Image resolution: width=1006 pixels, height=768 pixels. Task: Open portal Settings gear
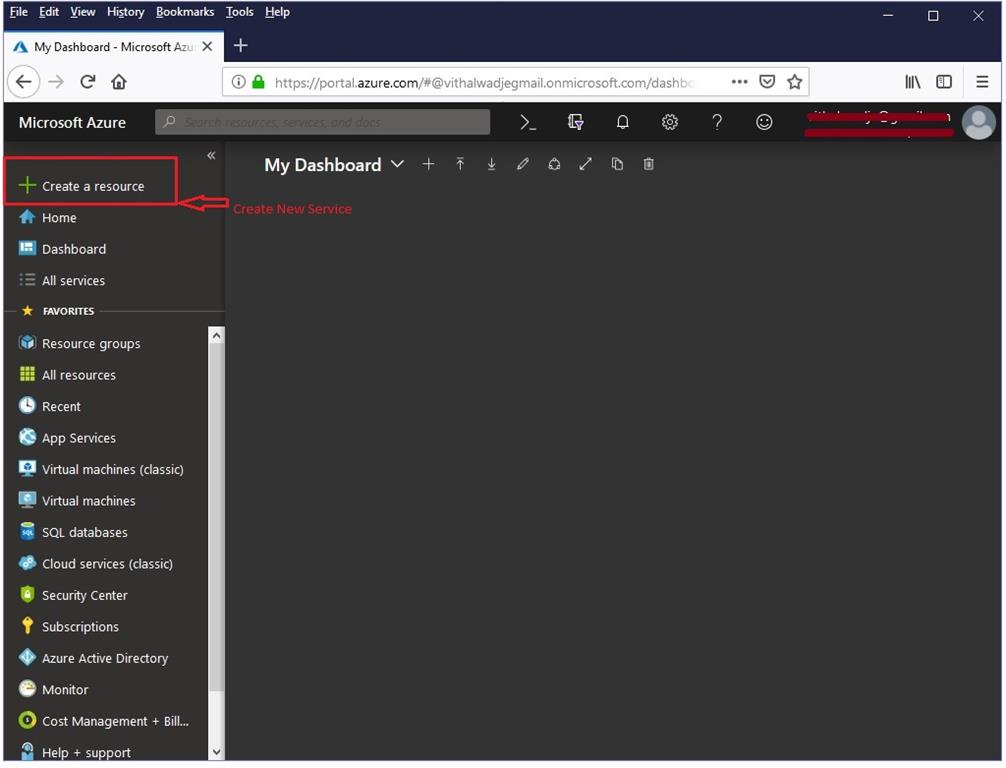pos(669,121)
